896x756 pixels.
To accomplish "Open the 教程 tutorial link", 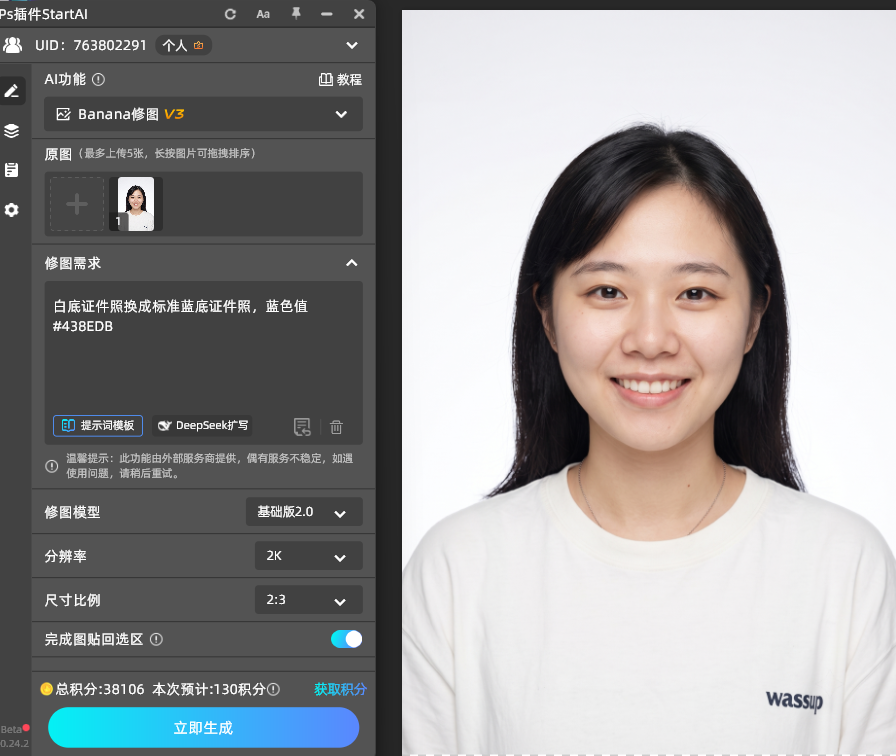I will coord(340,79).
